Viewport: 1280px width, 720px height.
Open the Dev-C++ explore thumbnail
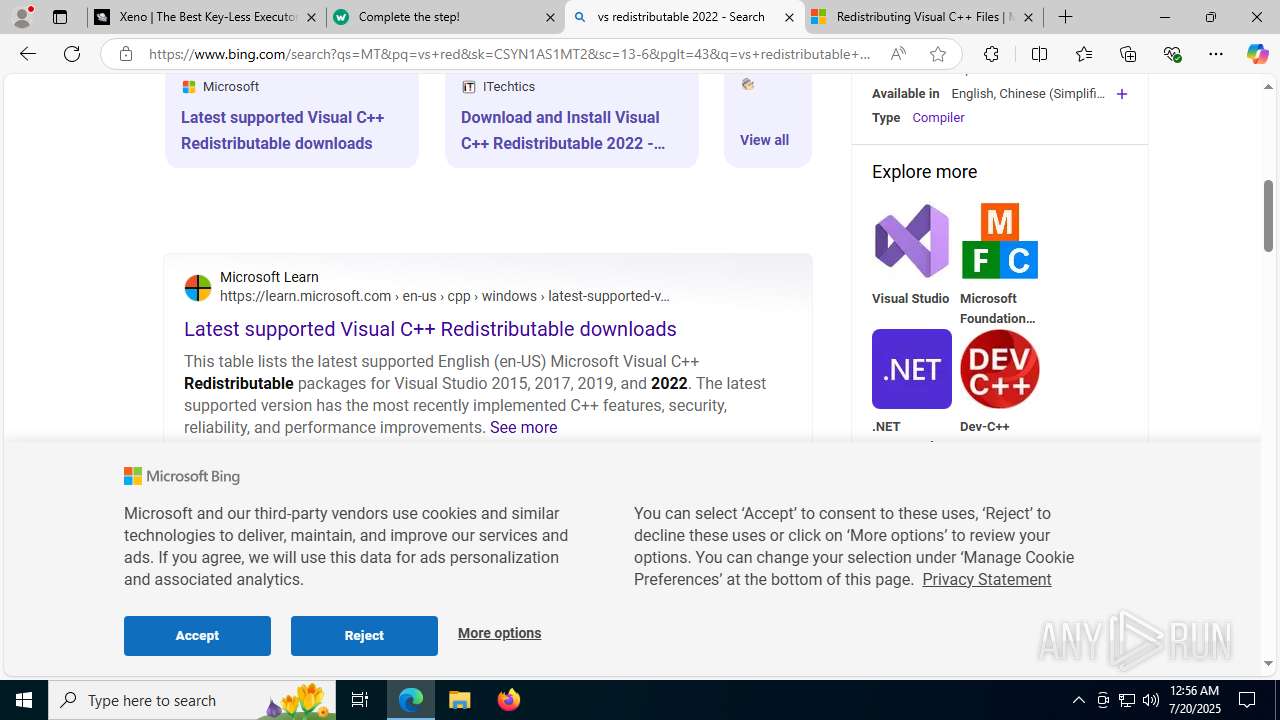click(x=999, y=369)
